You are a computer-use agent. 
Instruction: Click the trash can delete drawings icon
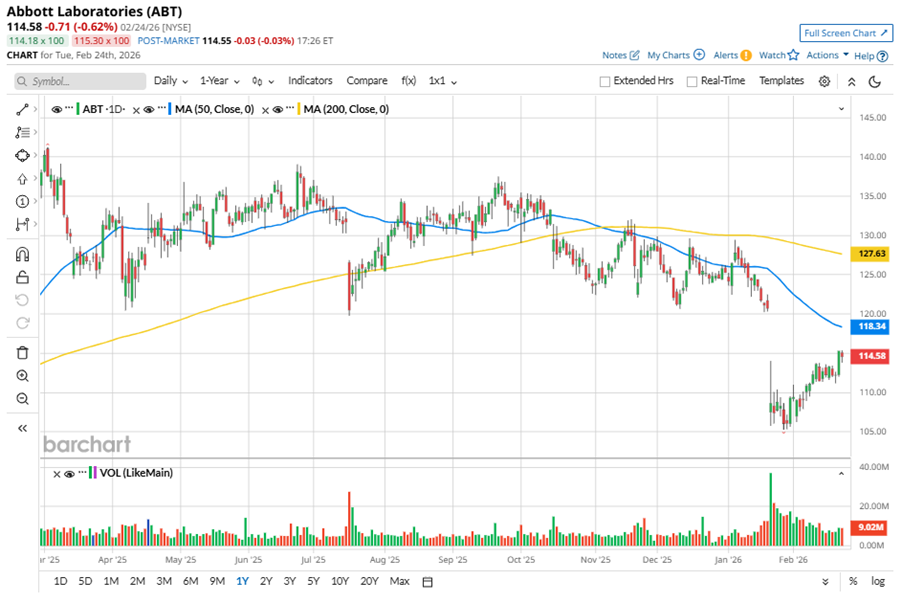coord(22,353)
